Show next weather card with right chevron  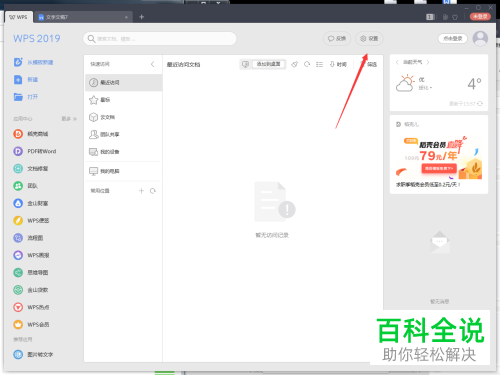coord(428,62)
